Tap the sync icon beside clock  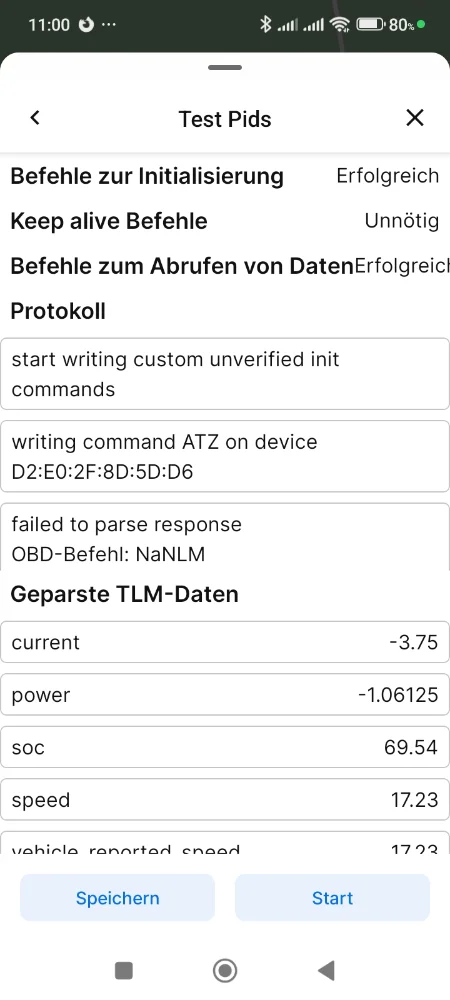point(86,25)
